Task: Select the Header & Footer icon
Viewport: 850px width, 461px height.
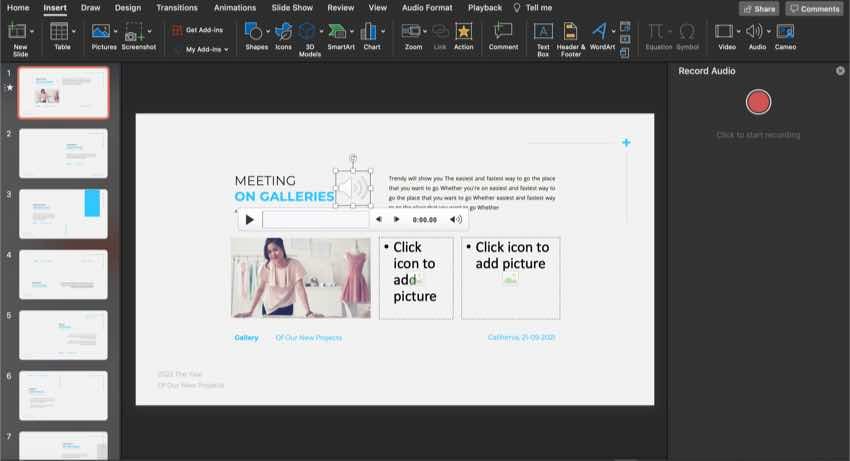Action: (x=570, y=32)
